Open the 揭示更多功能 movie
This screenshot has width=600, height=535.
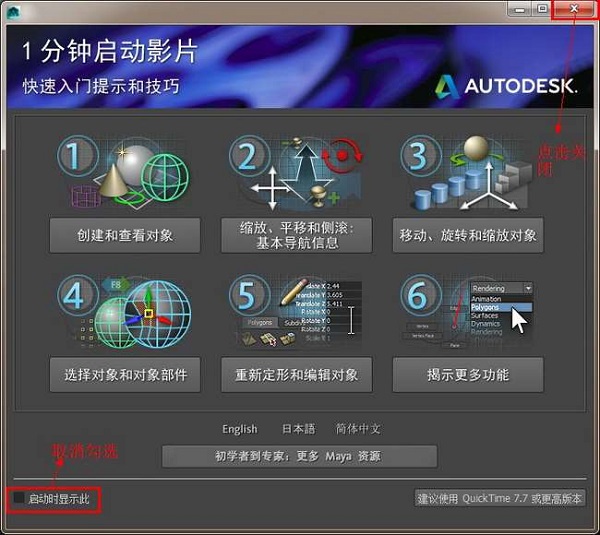click(x=468, y=375)
